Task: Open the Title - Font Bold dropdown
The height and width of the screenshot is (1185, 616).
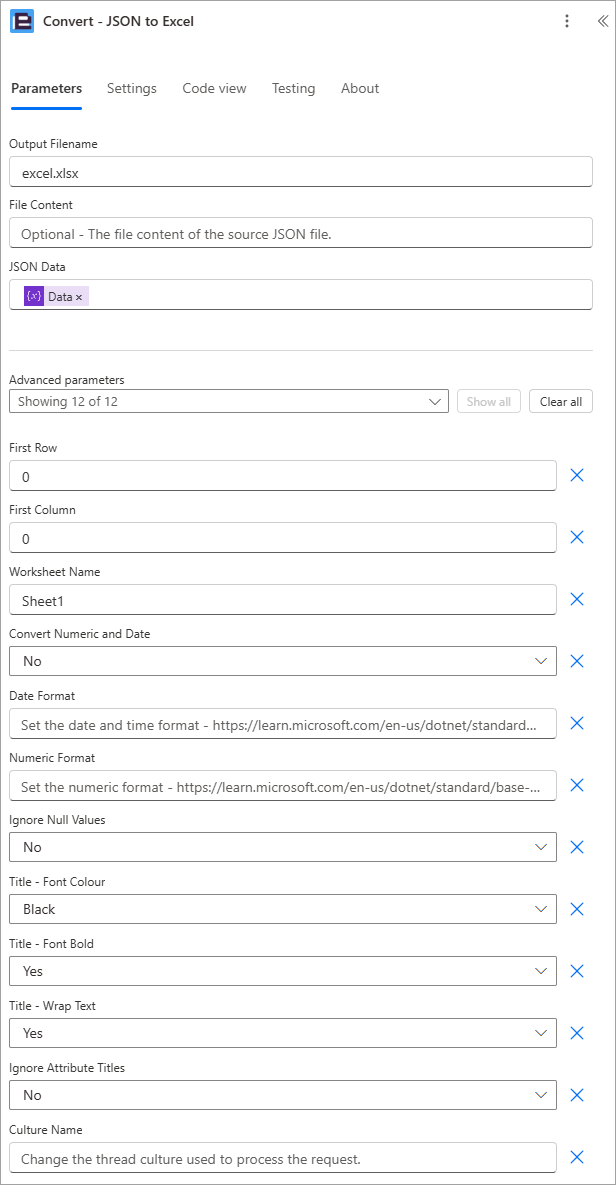Action: coord(283,971)
